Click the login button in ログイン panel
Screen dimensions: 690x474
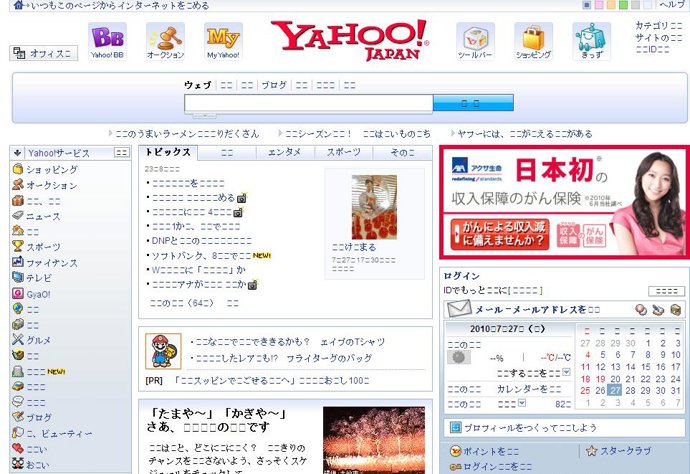pyautogui.click(x=666, y=291)
